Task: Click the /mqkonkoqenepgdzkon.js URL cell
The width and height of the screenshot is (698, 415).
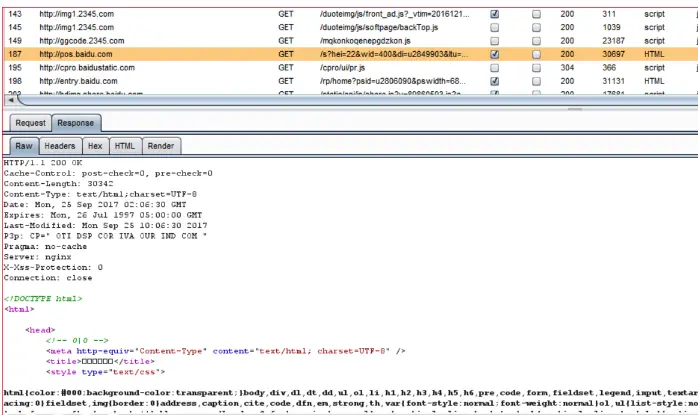Action: 365,41
